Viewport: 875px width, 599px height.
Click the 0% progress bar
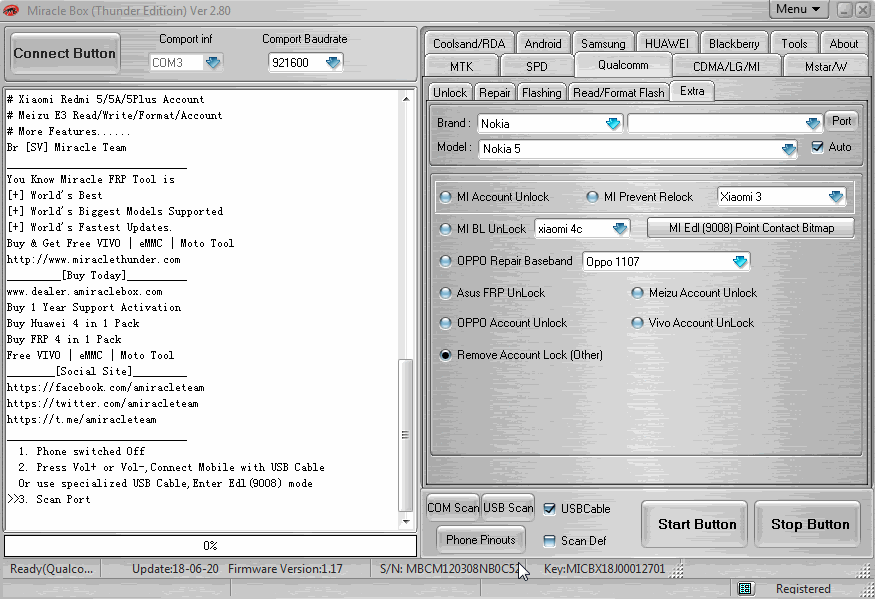(x=210, y=545)
